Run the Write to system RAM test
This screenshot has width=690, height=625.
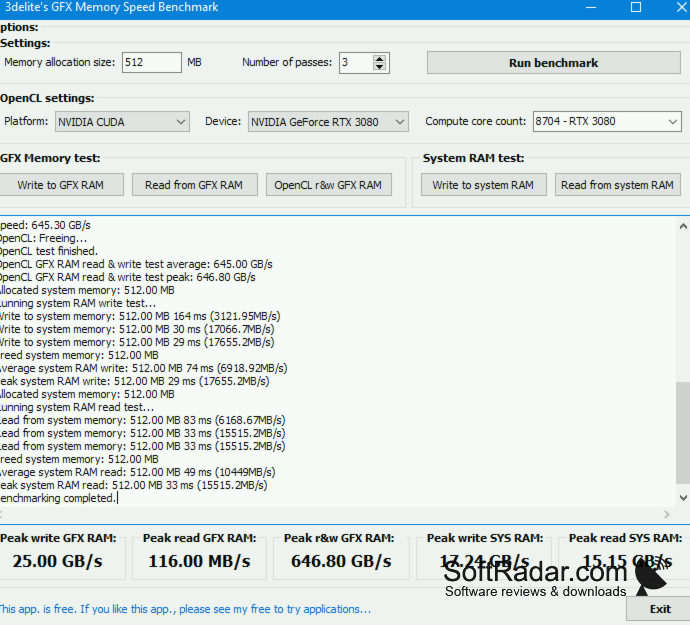(484, 185)
